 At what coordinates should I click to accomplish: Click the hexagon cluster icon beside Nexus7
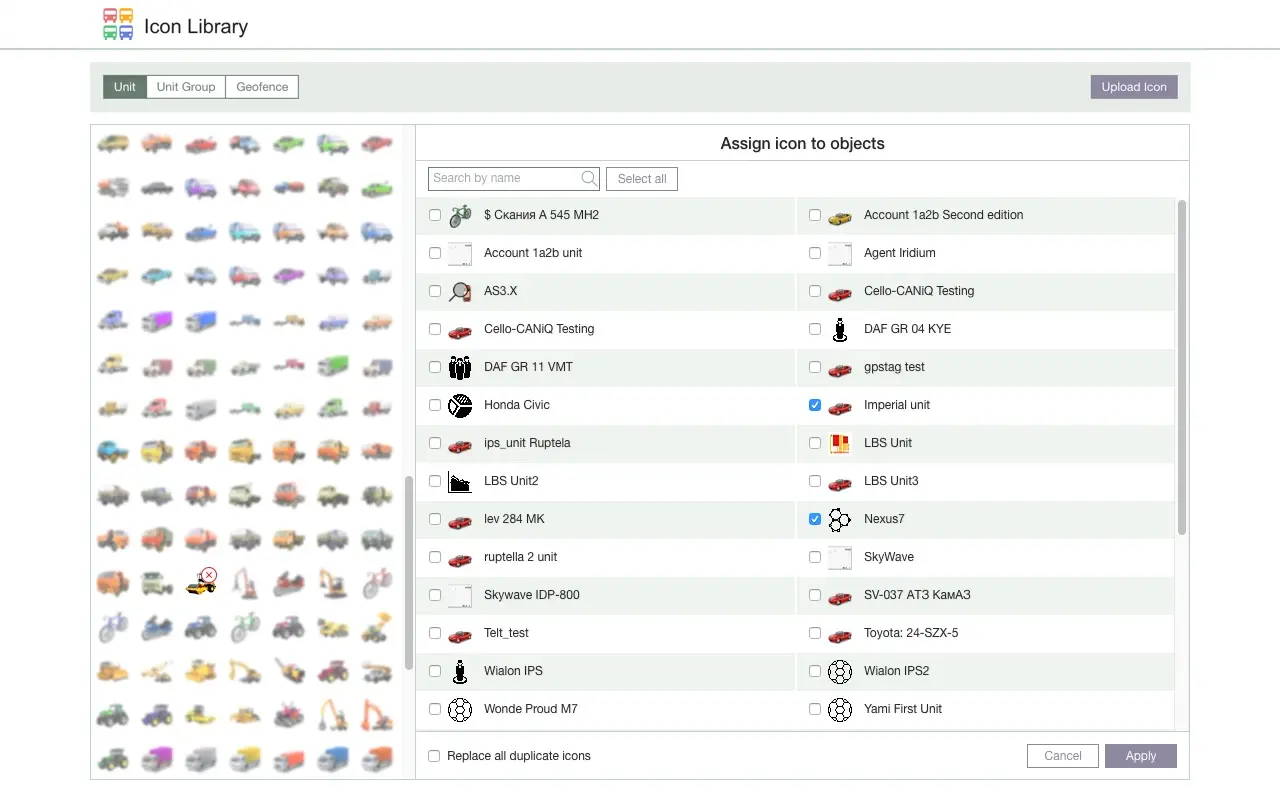[x=840, y=519]
